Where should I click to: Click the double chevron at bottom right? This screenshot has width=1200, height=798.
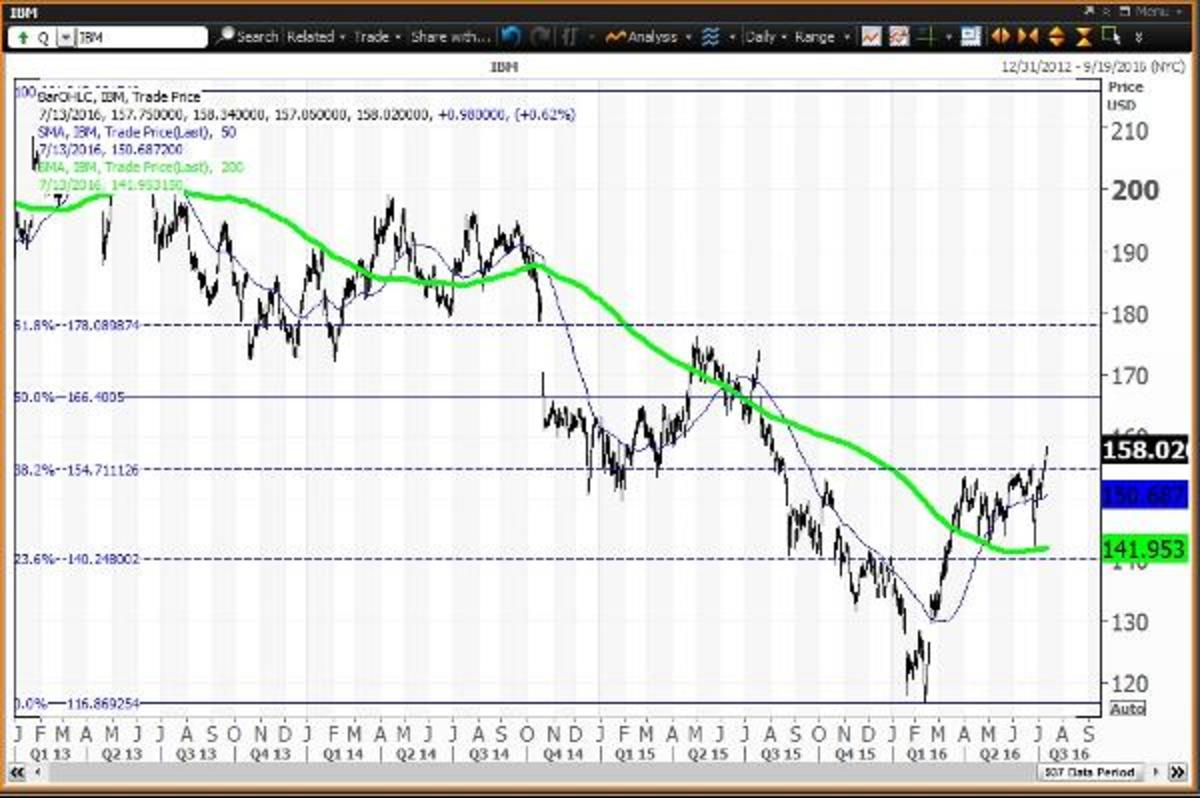tap(1177, 772)
